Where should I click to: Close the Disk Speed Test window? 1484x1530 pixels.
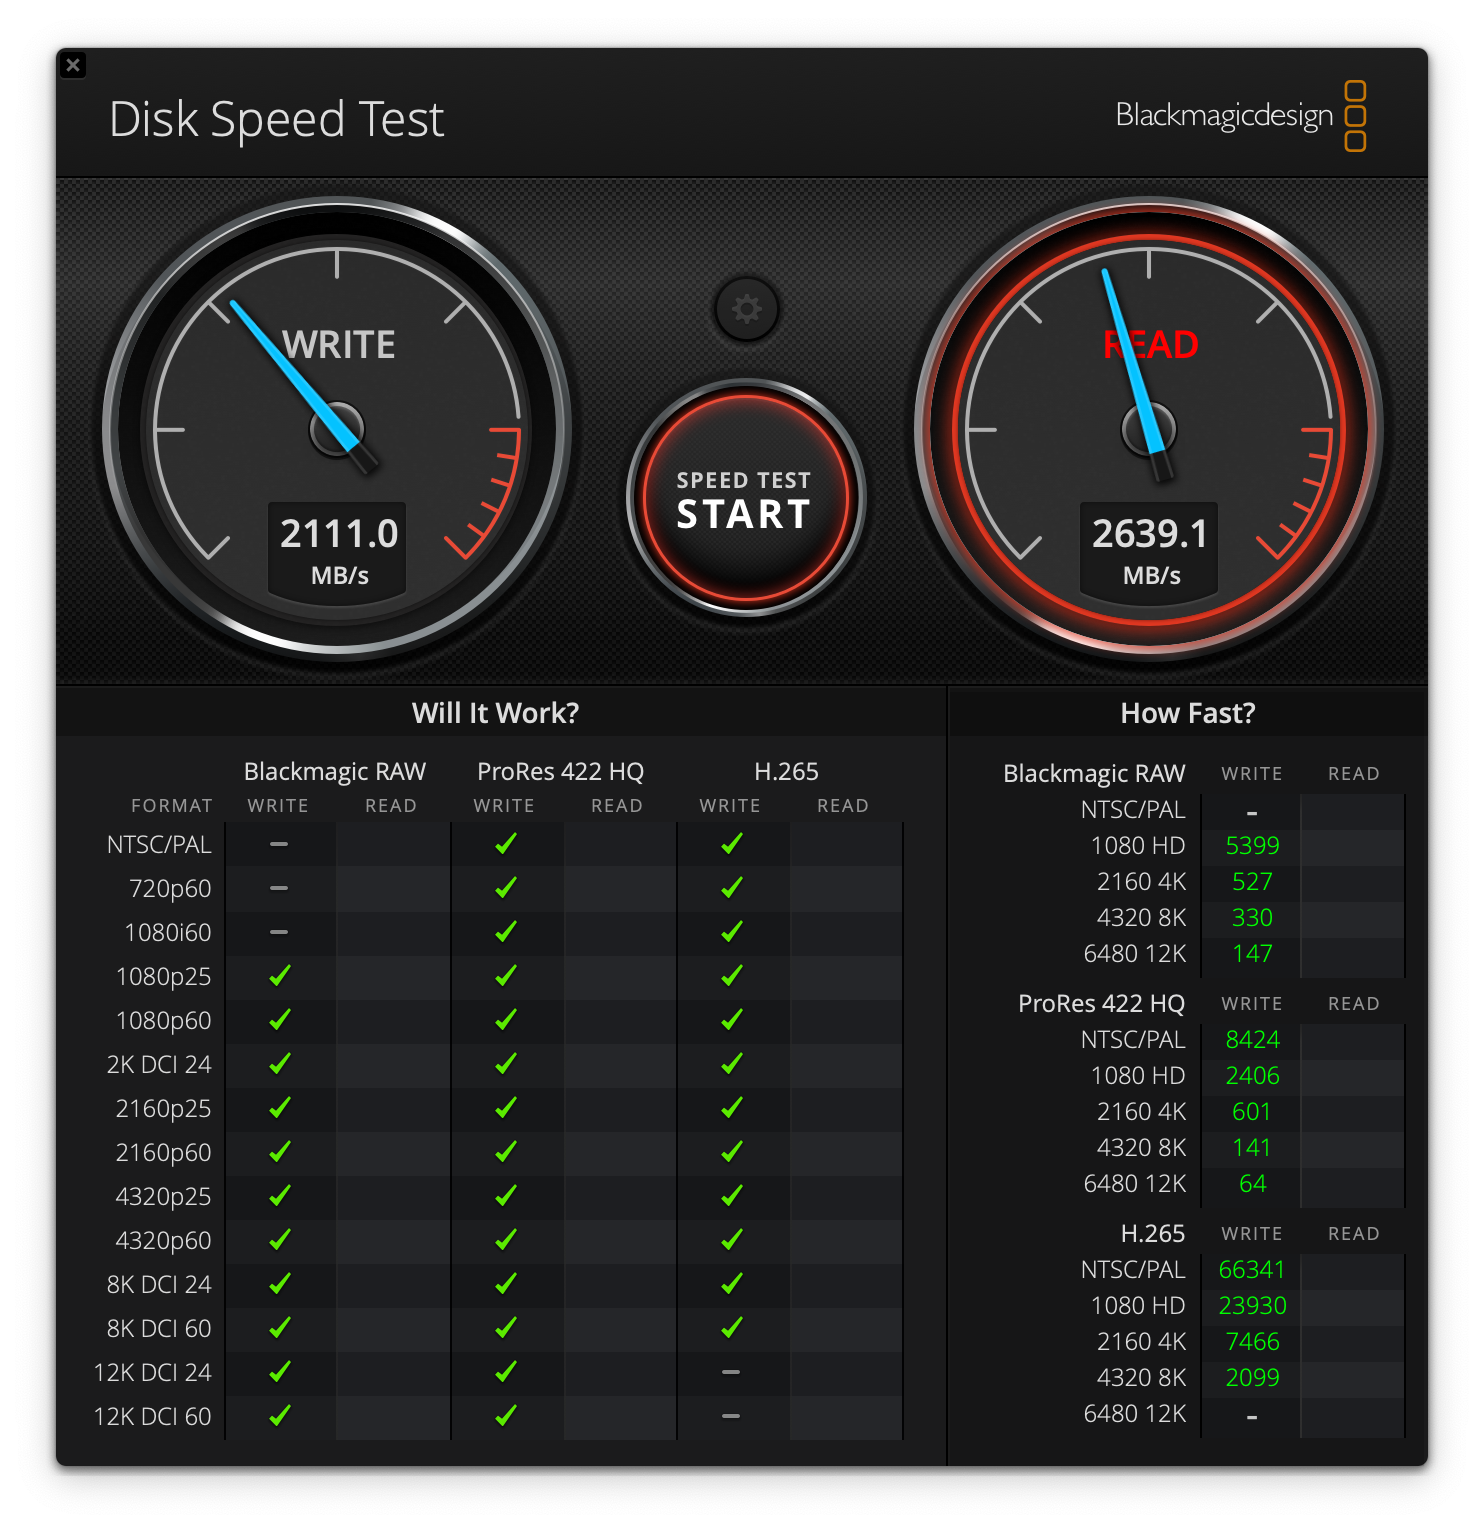pos(73,65)
